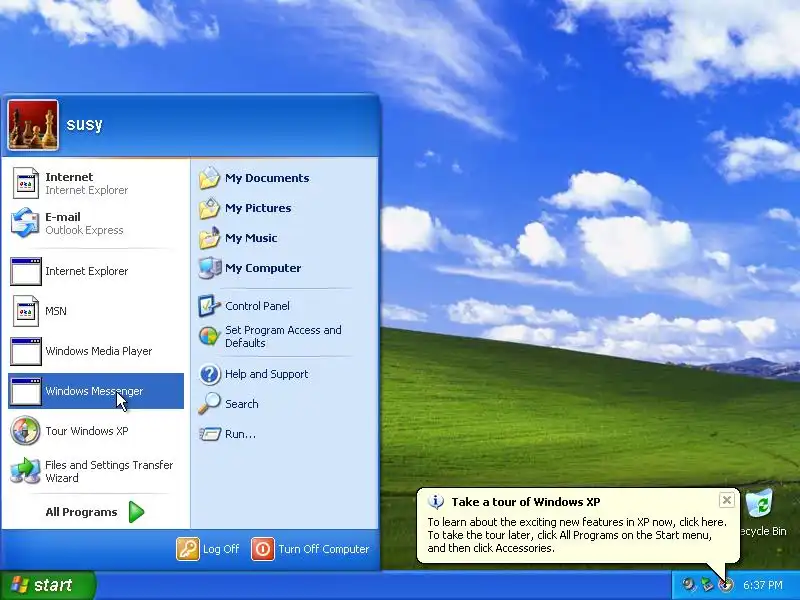Click the Files and Settings Transfer Wizard icon
800x600 pixels.
click(x=25, y=471)
